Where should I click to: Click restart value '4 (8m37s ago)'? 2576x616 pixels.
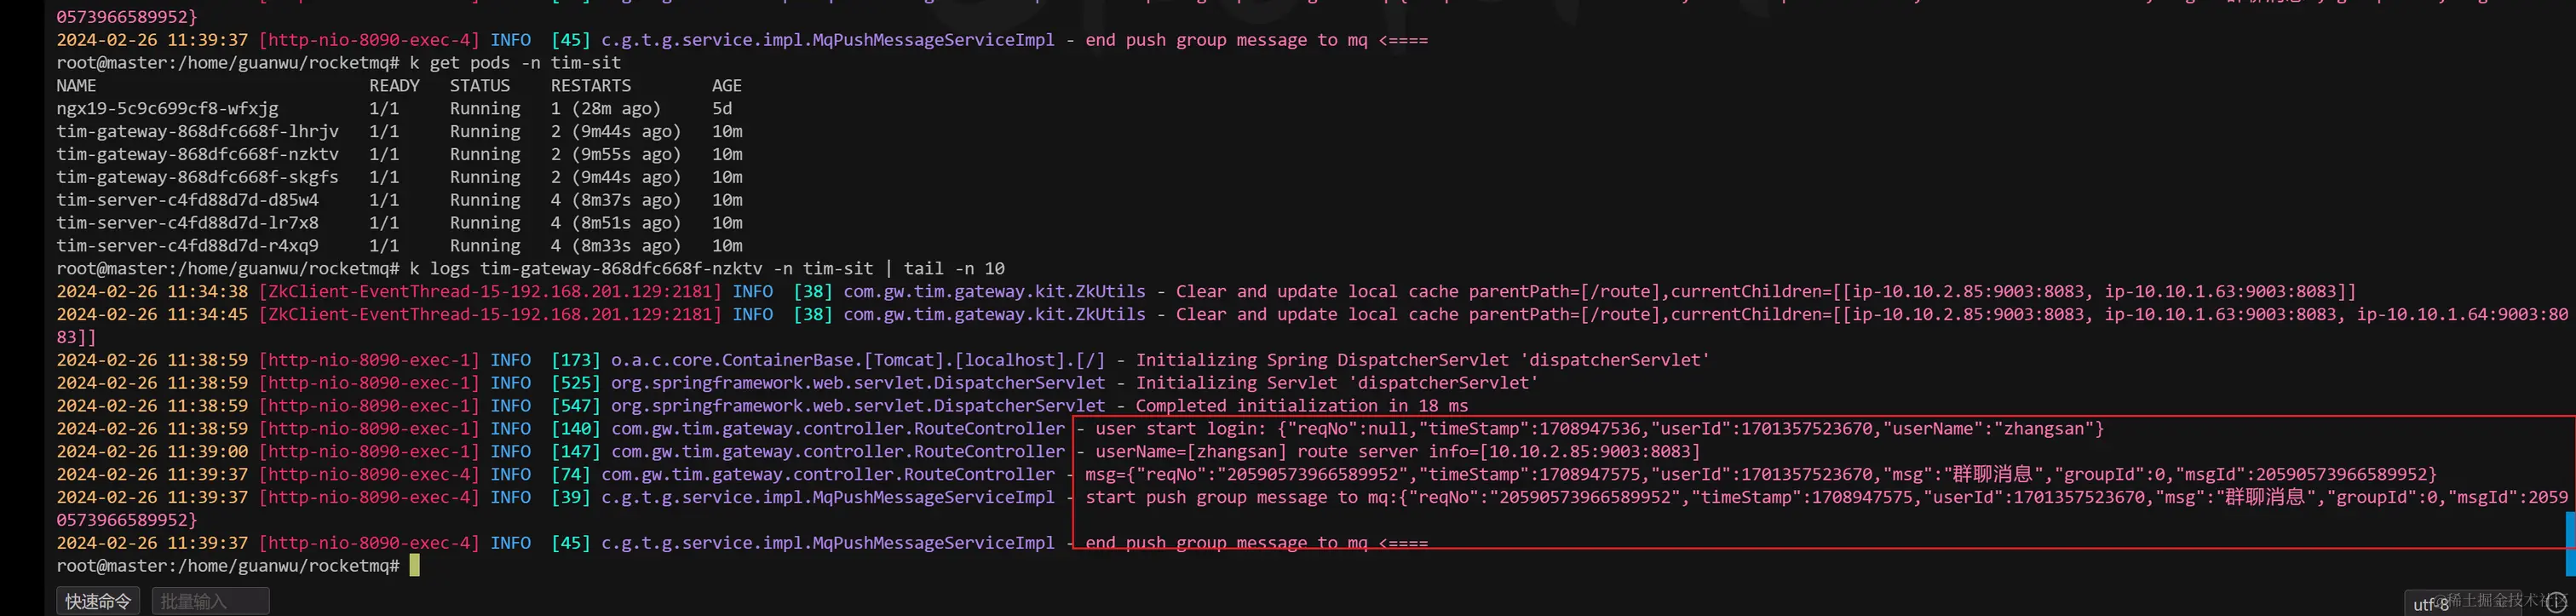pyautogui.click(x=616, y=200)
